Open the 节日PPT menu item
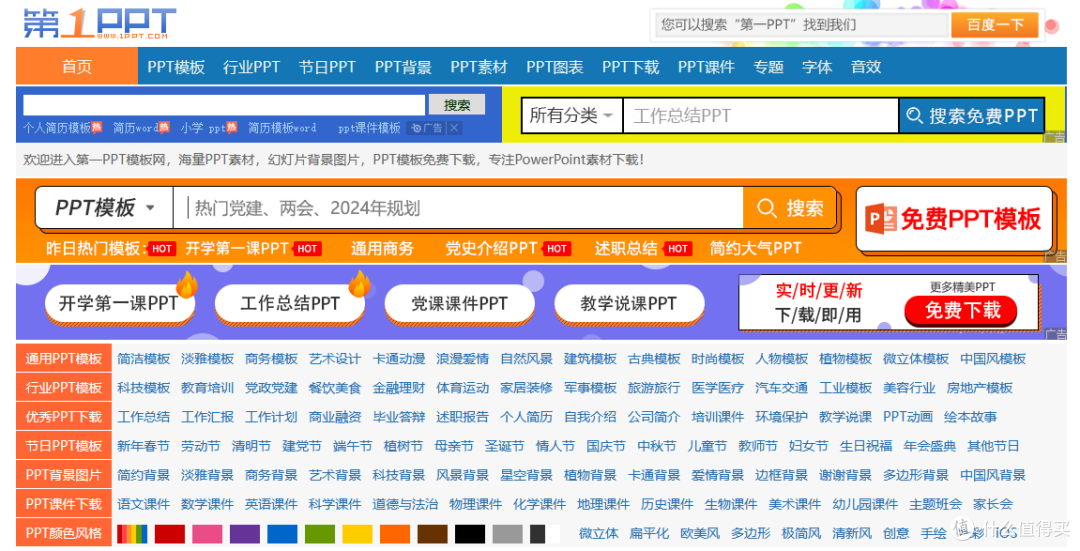Viewport: 1080px width, 551px height. (x=327, y=67)
